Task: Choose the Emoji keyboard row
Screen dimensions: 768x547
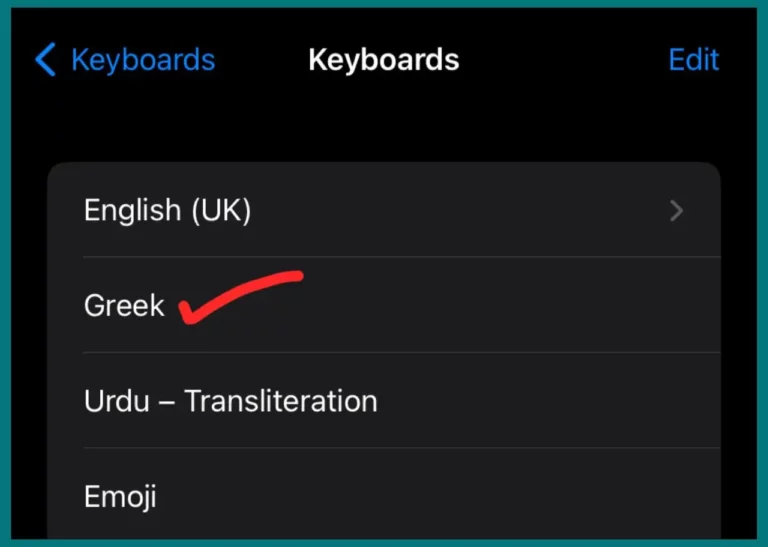Action: coord(384,494)
